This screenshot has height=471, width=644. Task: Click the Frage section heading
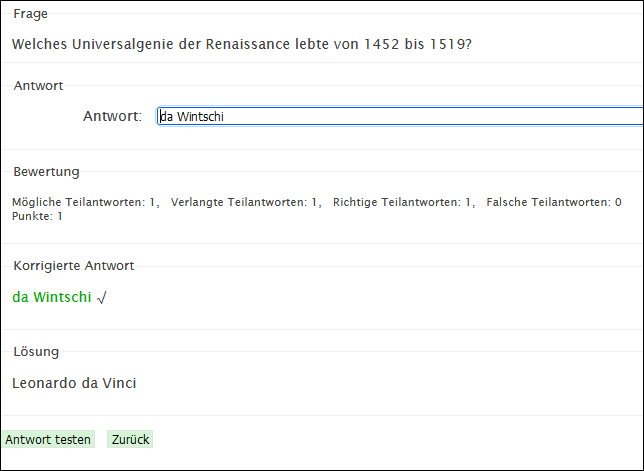[x=30, y=14]
